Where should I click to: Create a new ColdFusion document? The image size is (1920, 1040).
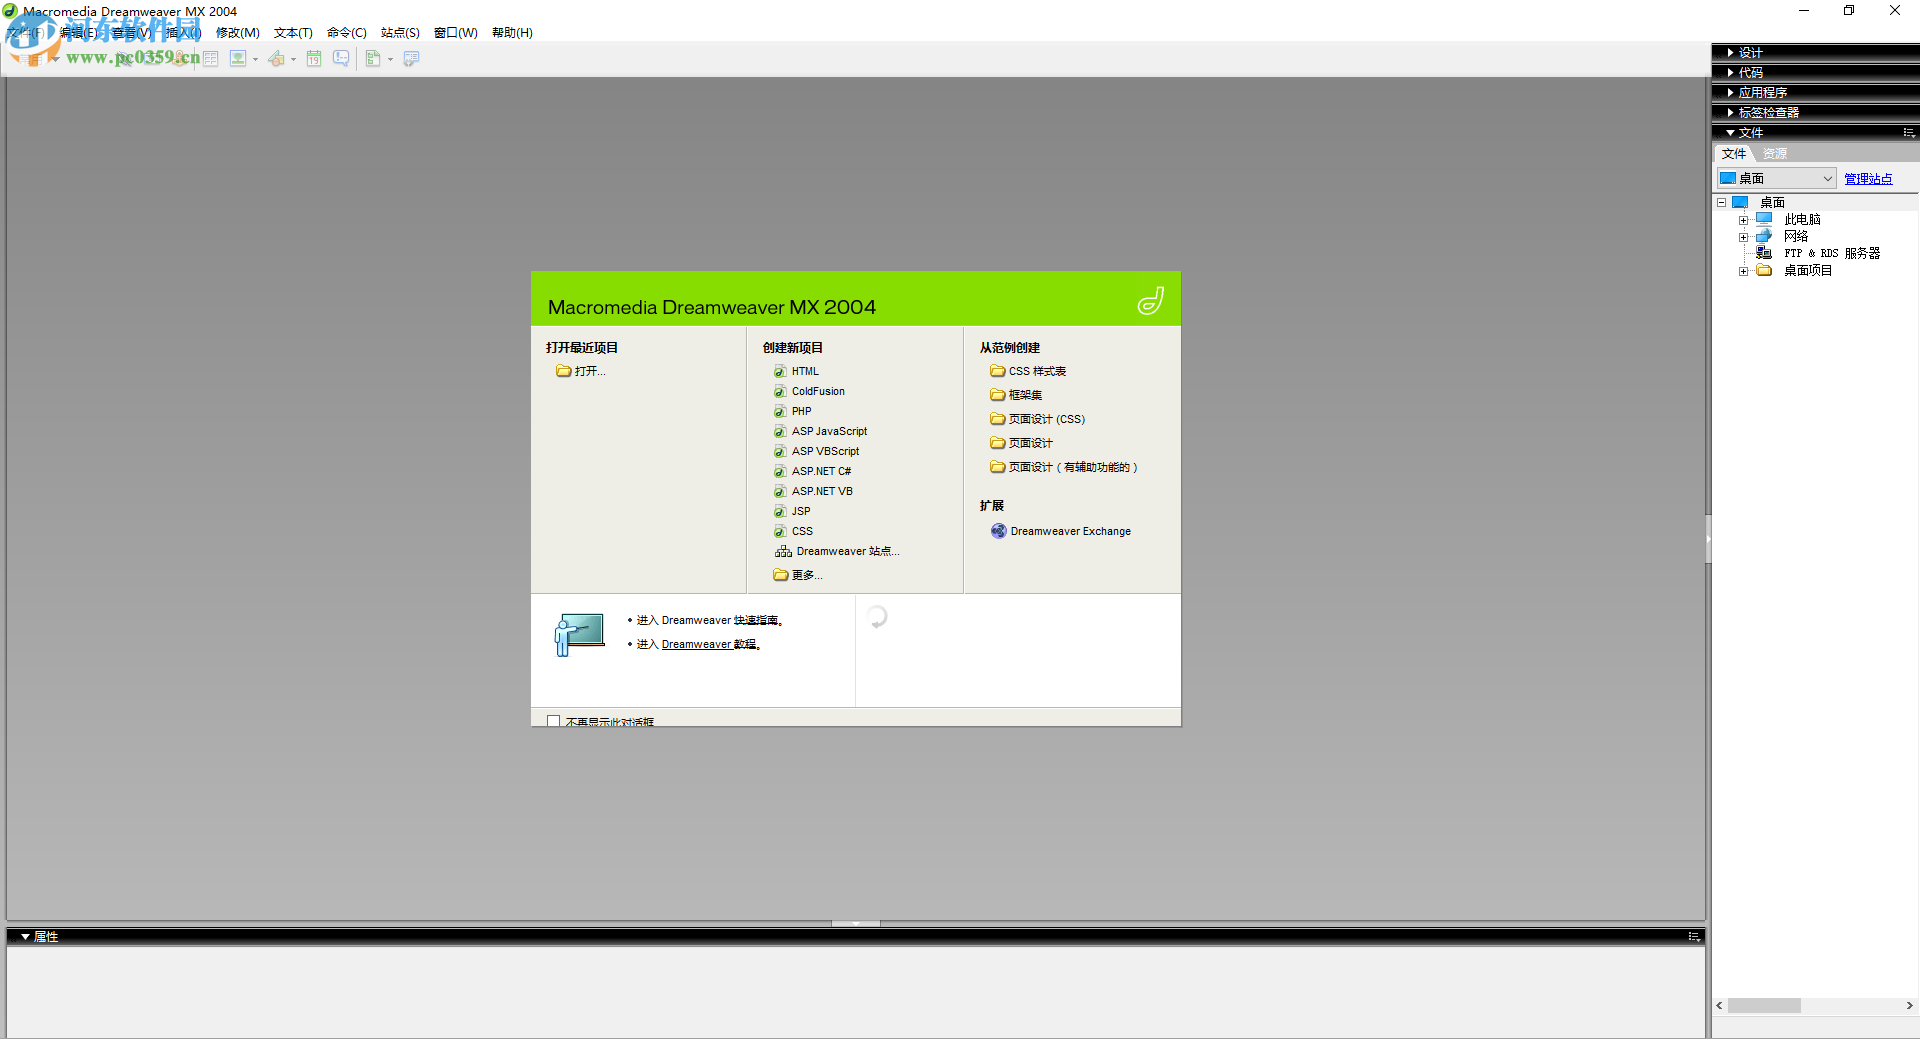[x=817, y=391]
